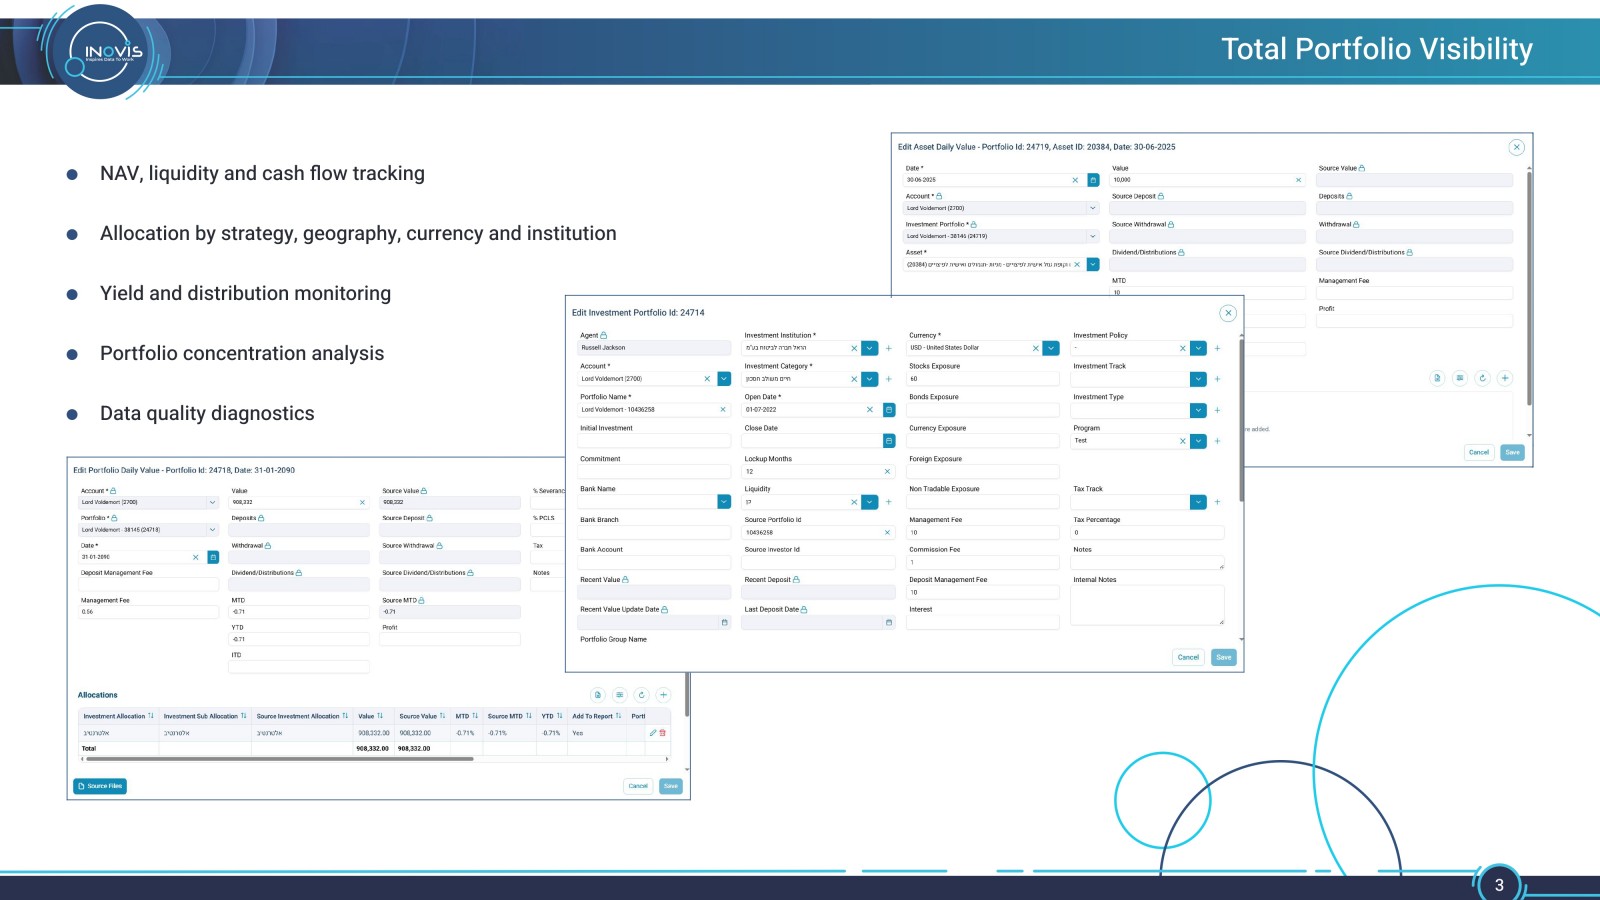Open date picker in Portfolio Daily Value dialog
The image size is (1600, 900).
point(213,557)
